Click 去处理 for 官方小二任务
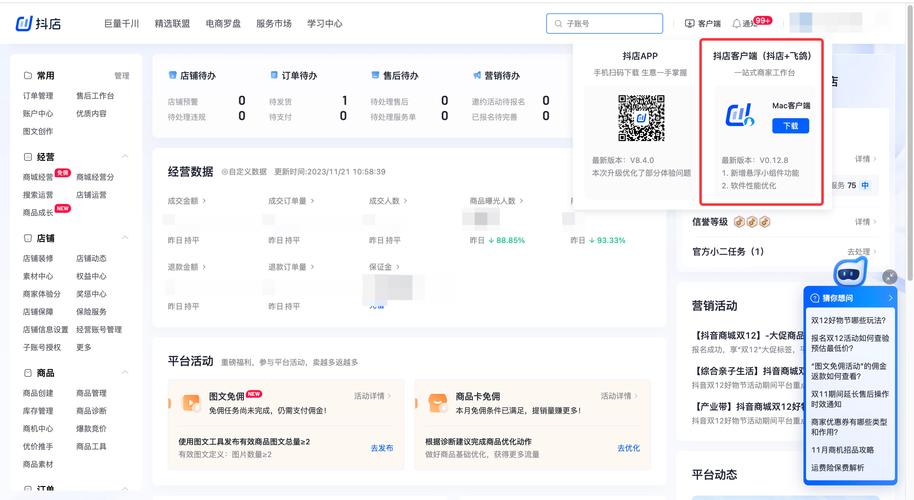 pos(862,252)
